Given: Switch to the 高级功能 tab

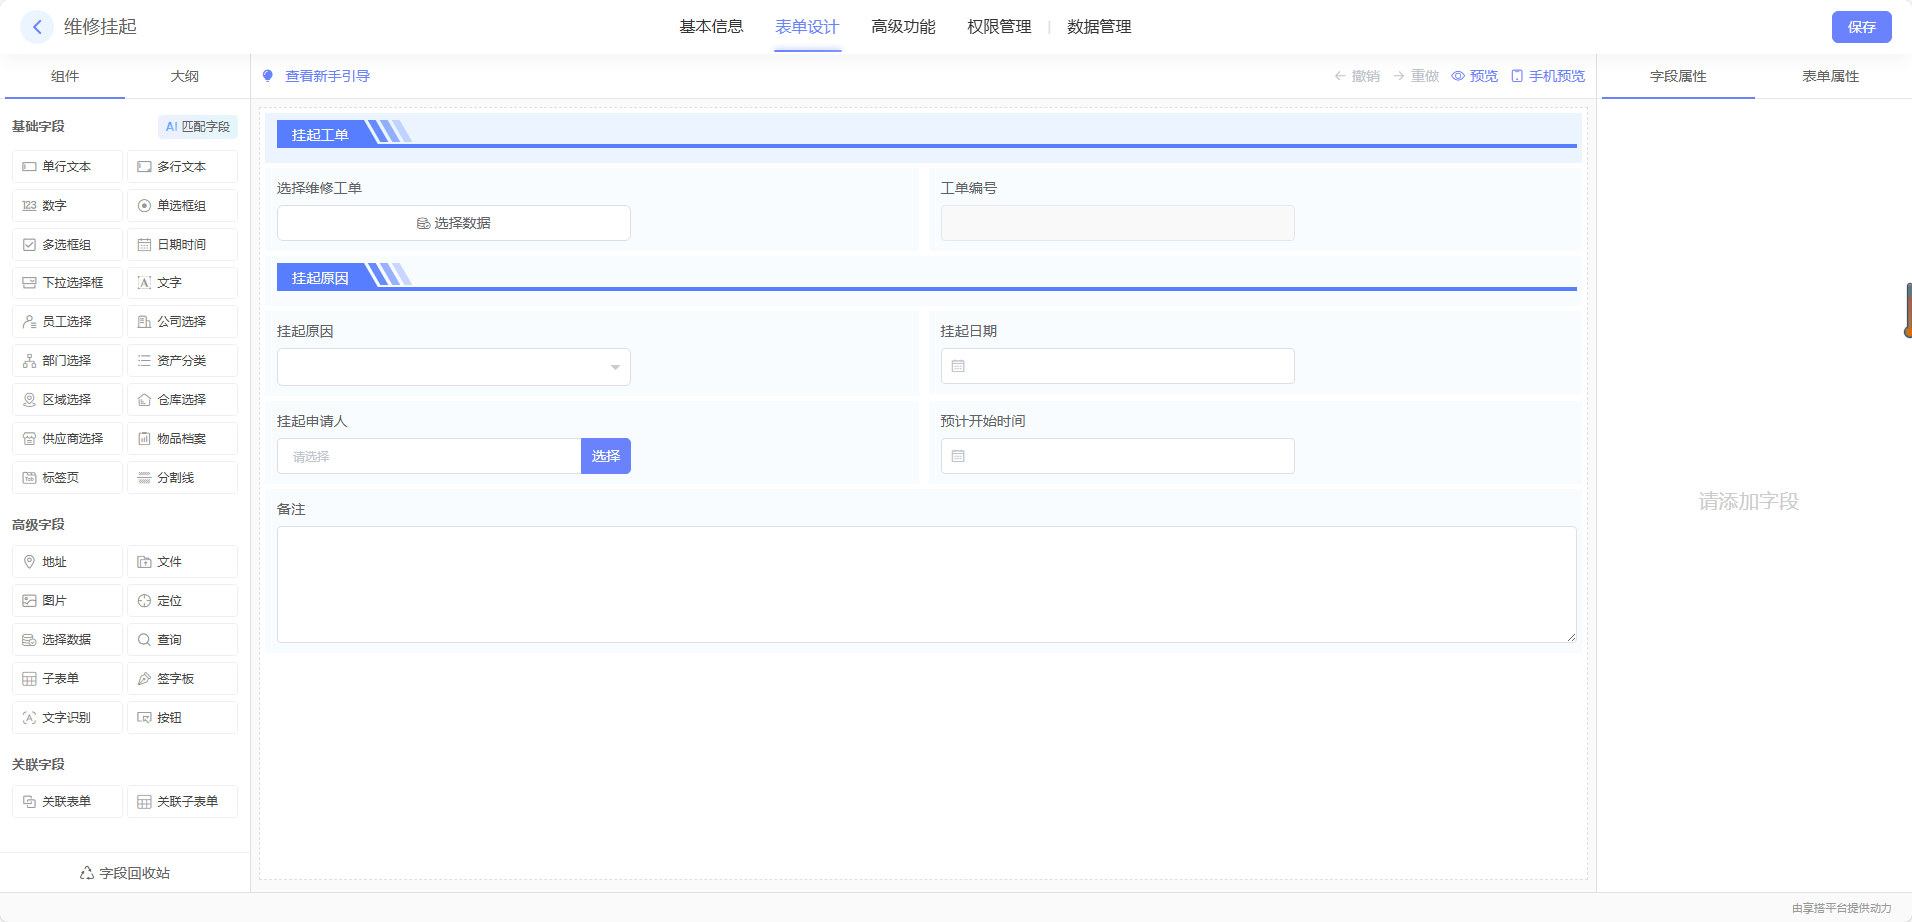Looking at the screenshot, I should [x=903, y=27].
